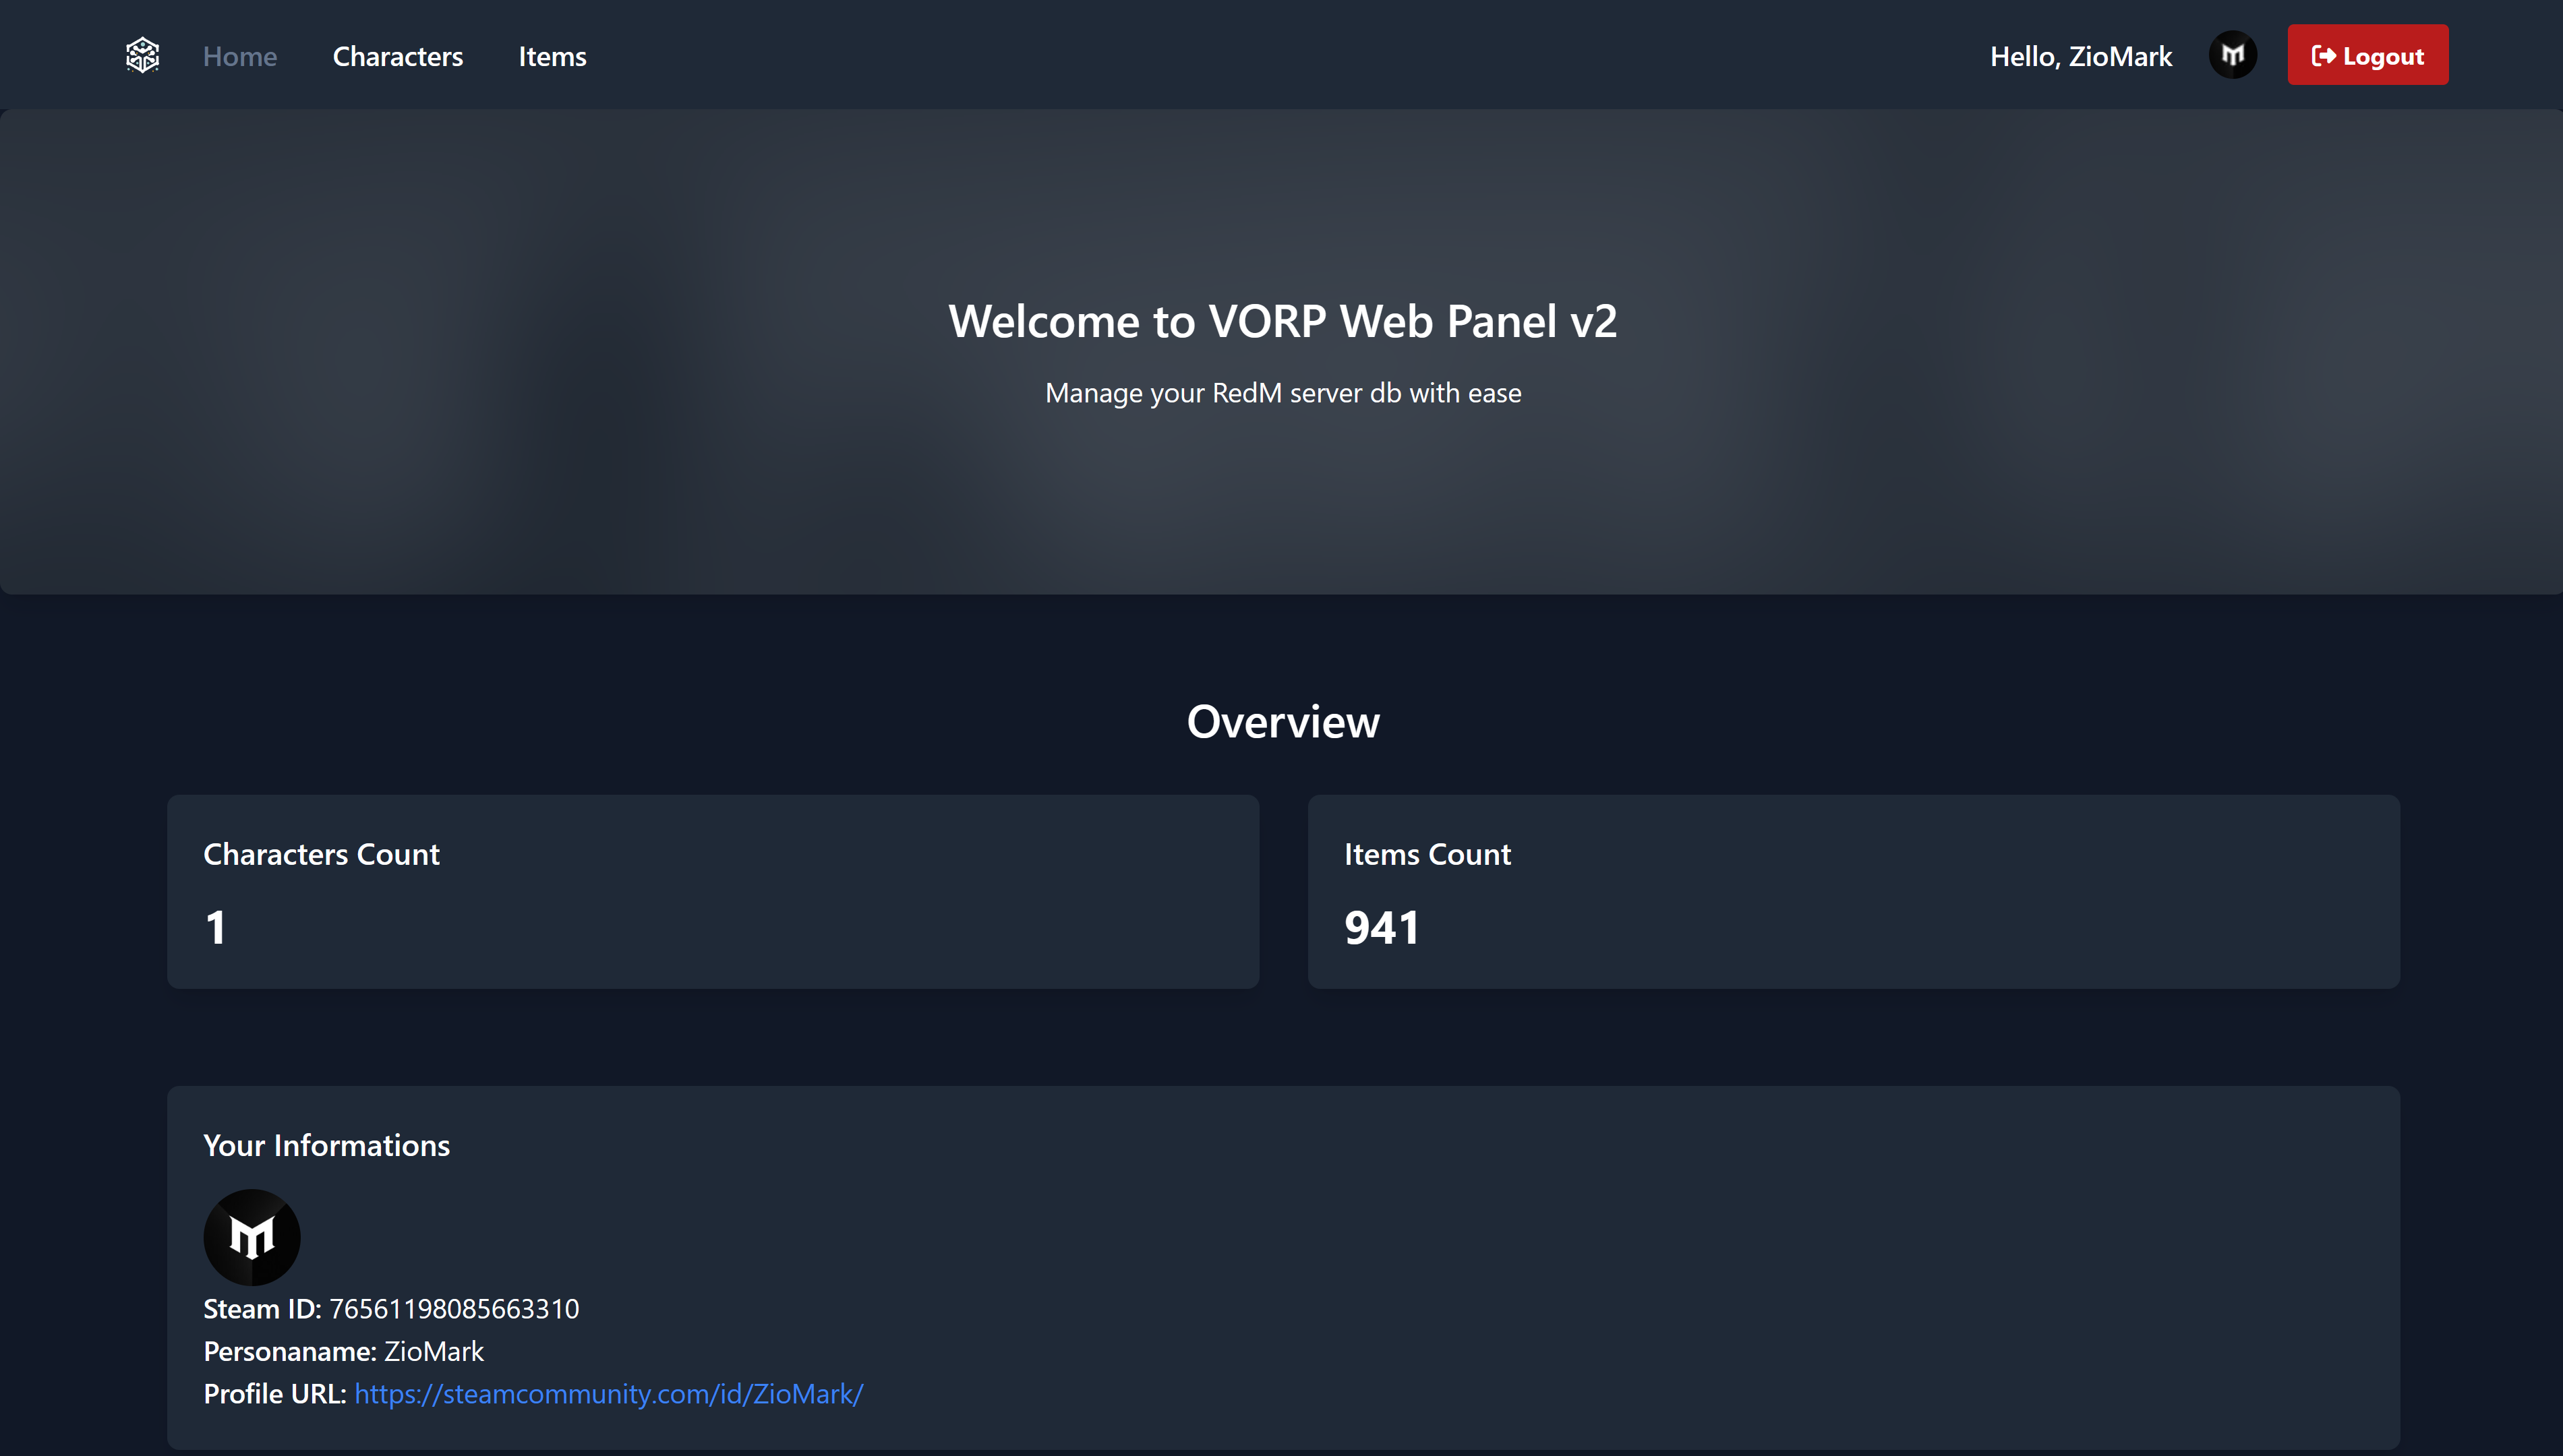Open the steamcommunity profile URL link
This screenshot has height=1456, width=2563.
click(x=608, y=1394)
